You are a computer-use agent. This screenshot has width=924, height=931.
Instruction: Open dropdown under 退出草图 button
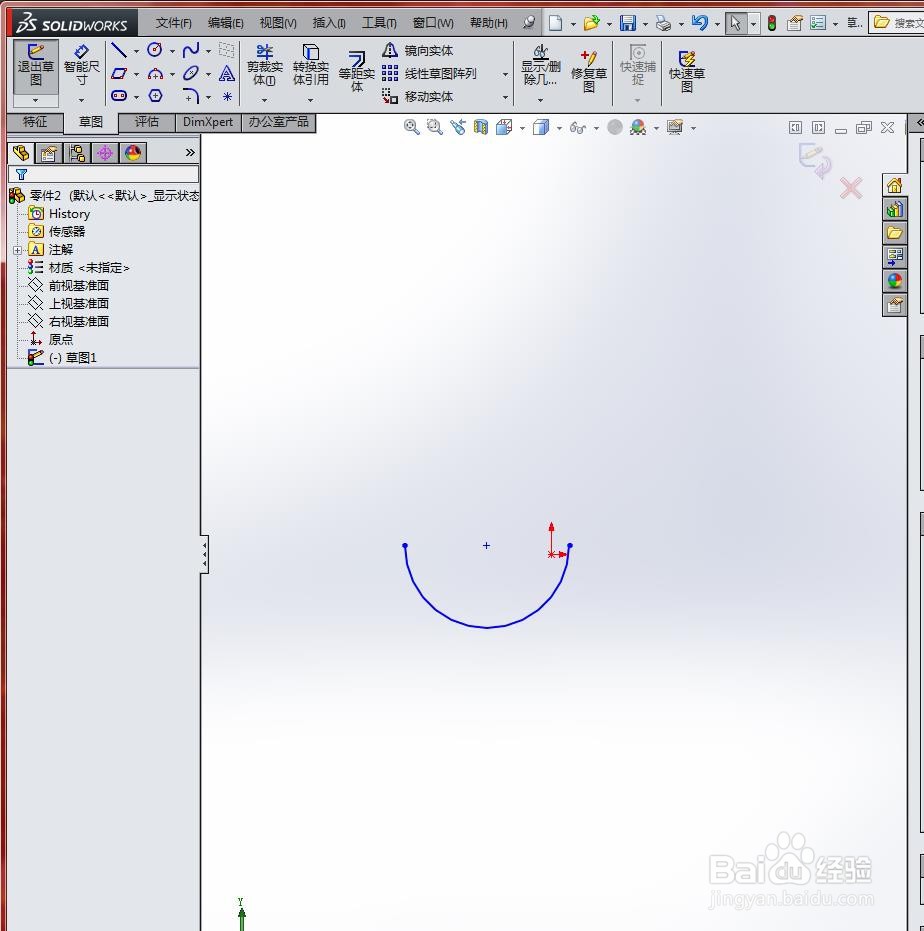[x=36, y=100]
